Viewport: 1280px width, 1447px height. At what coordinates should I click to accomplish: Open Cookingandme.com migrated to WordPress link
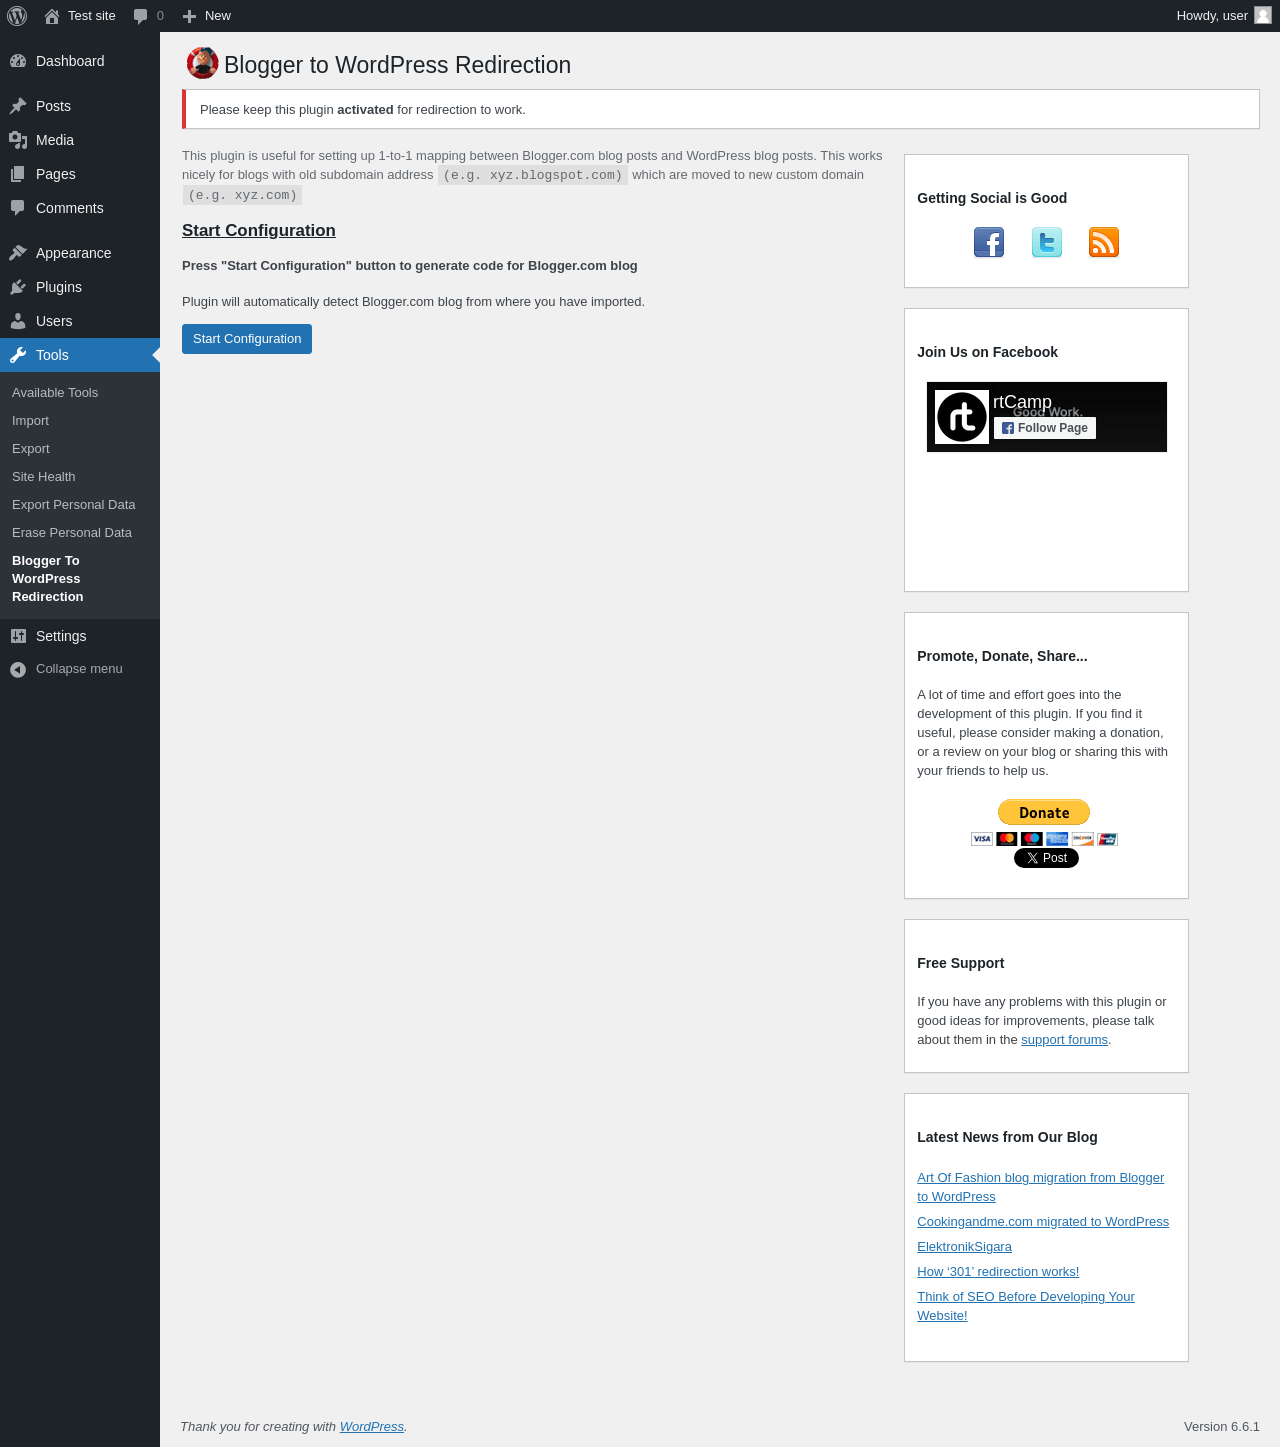[x=1043, y=1222]
